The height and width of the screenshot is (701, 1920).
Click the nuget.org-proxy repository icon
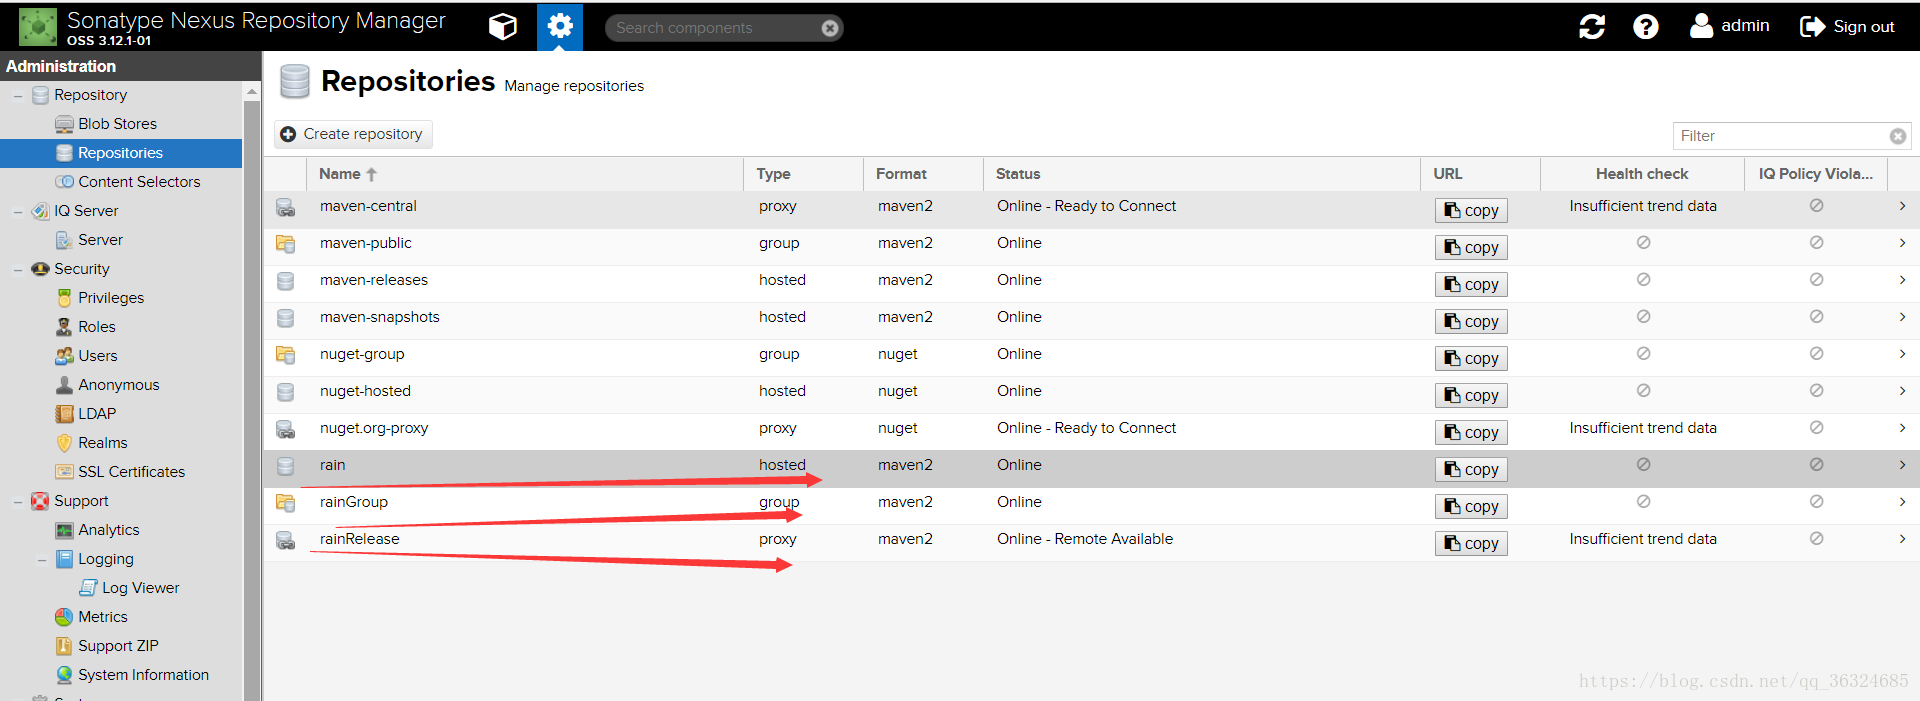pyautogui.click(x=285, y=429)
